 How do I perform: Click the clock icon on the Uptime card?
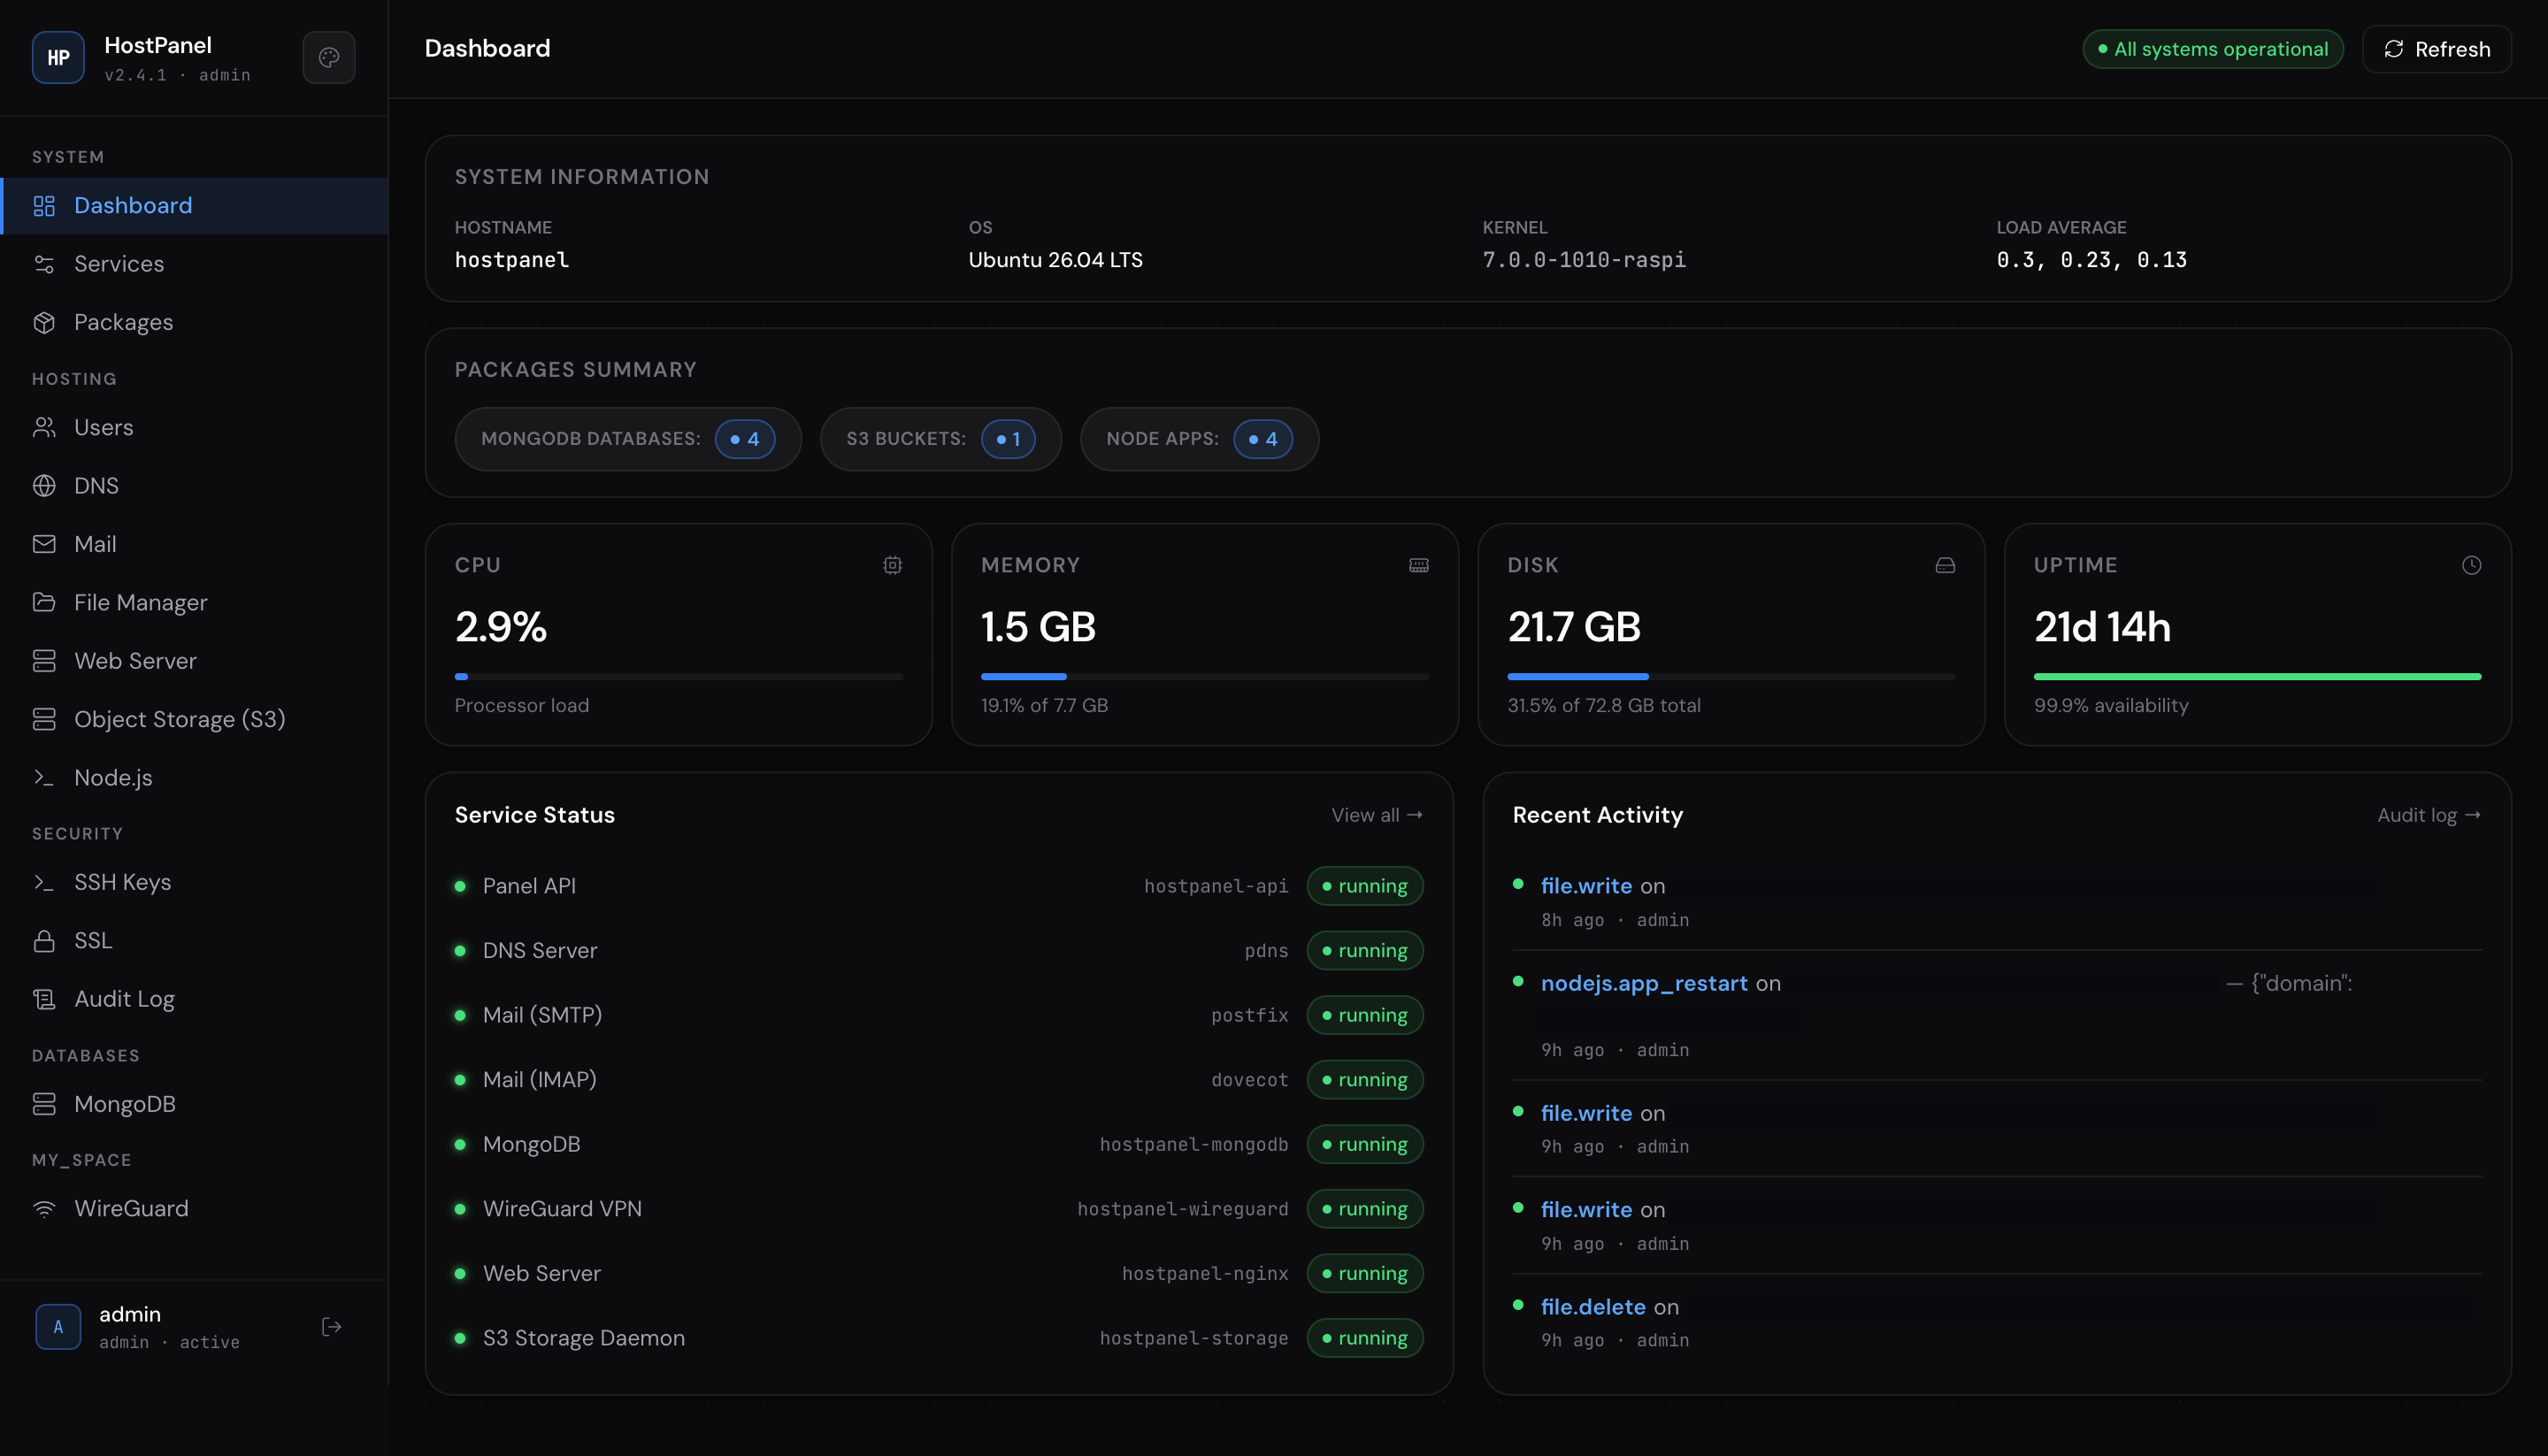2471,565
